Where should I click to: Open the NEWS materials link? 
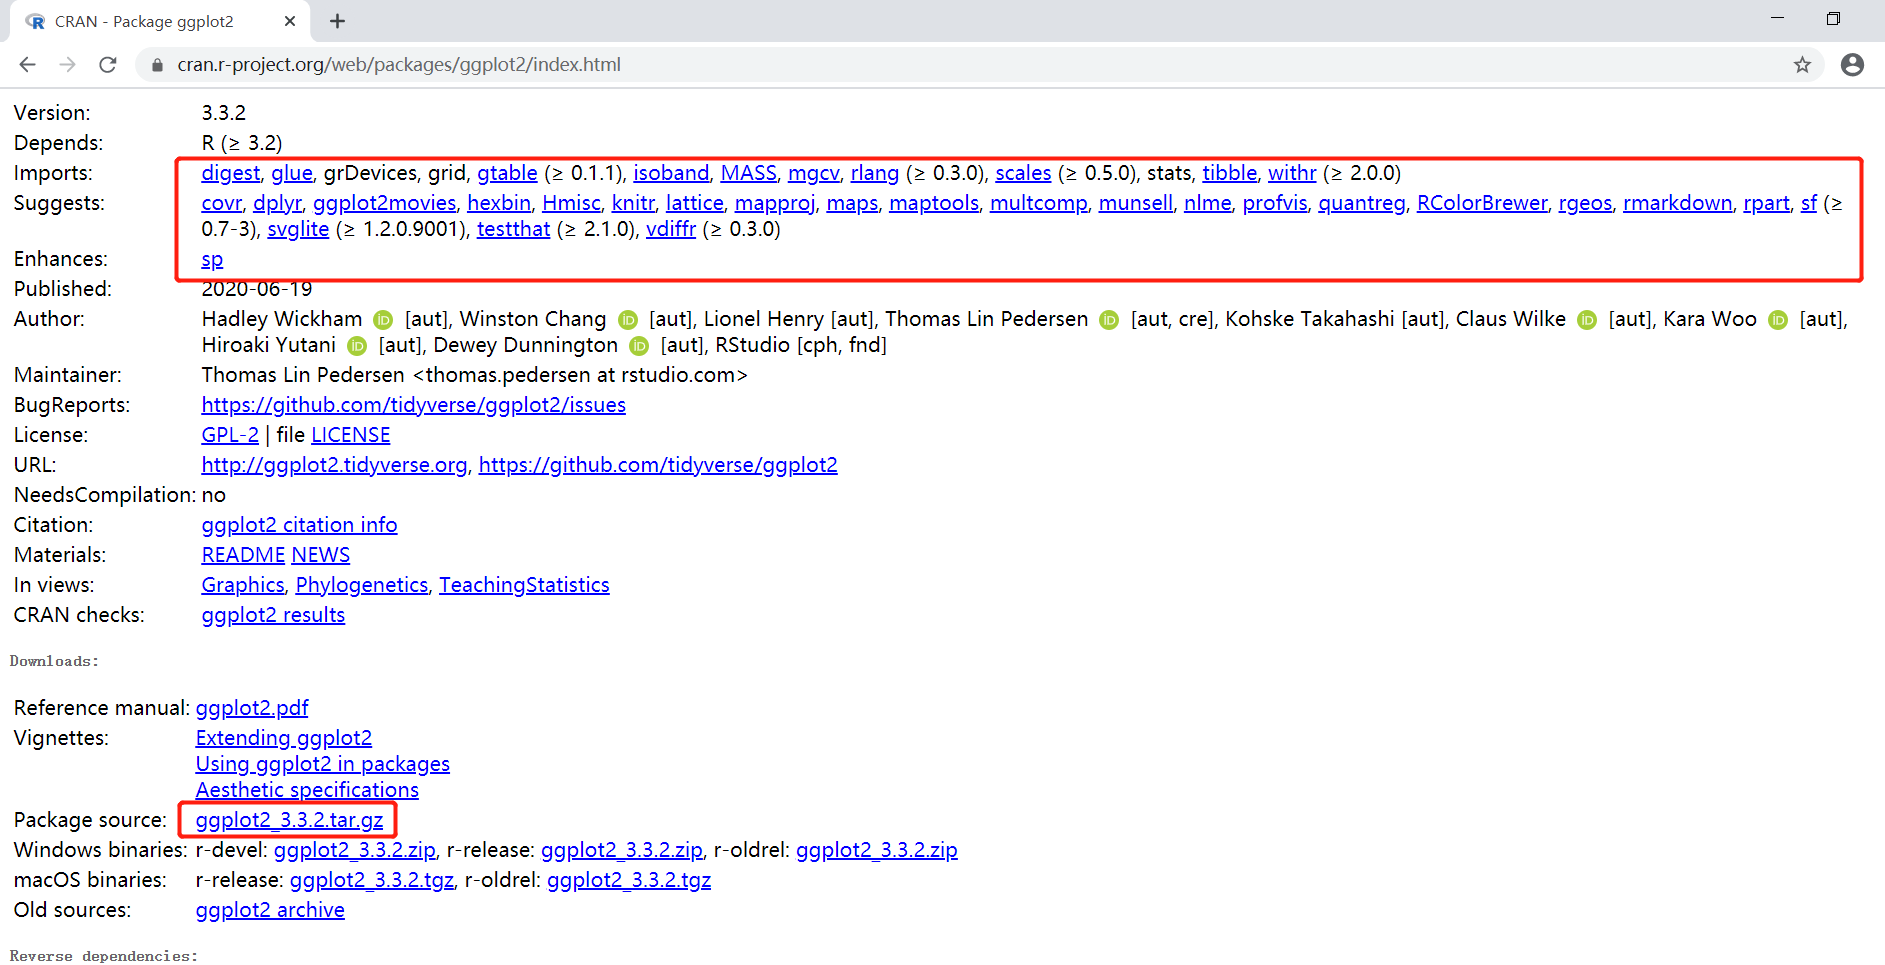[321, 555]
